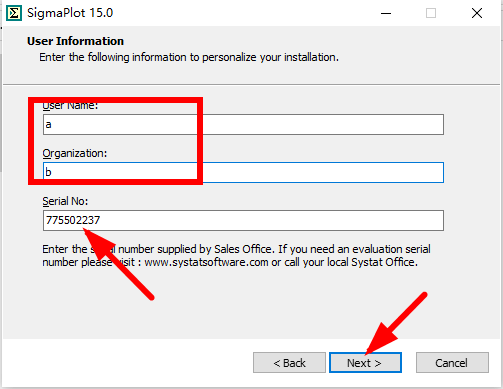Click the 'Organization:' label
Screen dimensions: 503x389
(x=75, y=153)
